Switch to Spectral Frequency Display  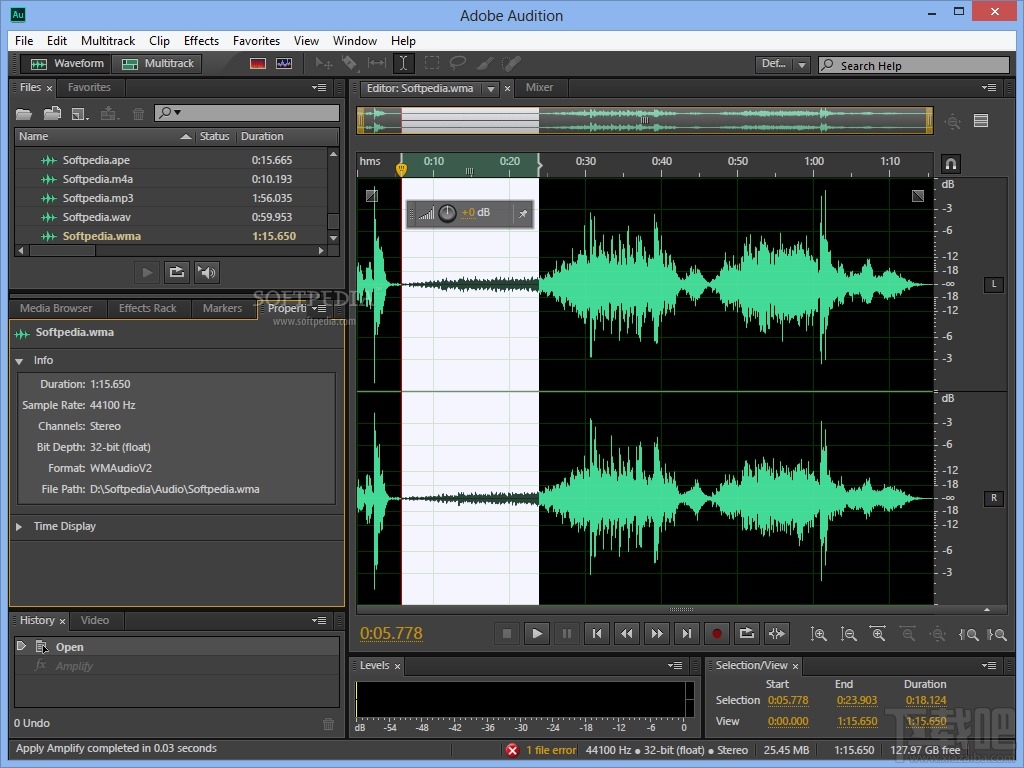pos(258,63)
